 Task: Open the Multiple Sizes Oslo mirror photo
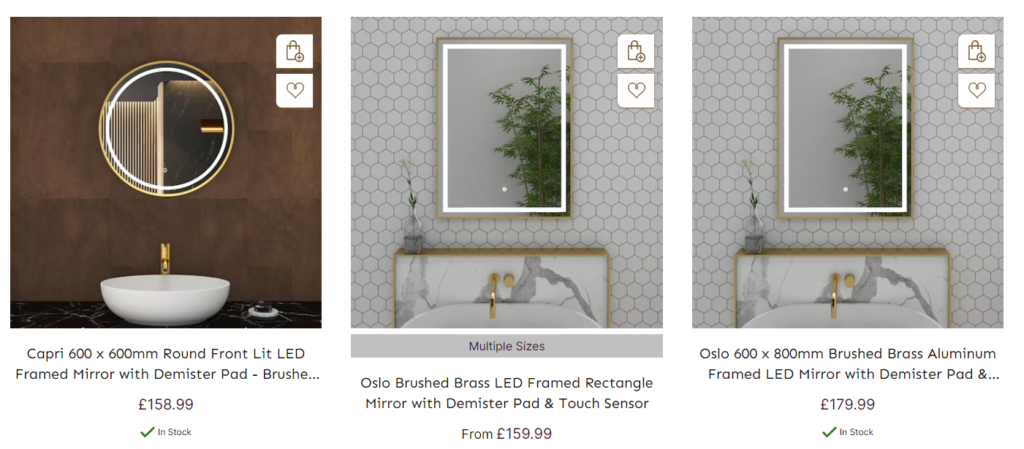pos(507,172)
